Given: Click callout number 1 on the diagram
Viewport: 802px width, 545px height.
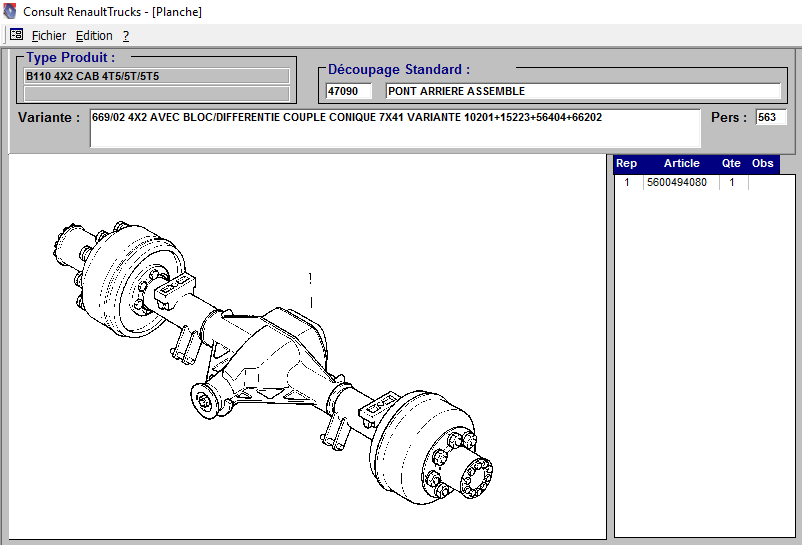Looking at the screenshot, I should point(311,278).
